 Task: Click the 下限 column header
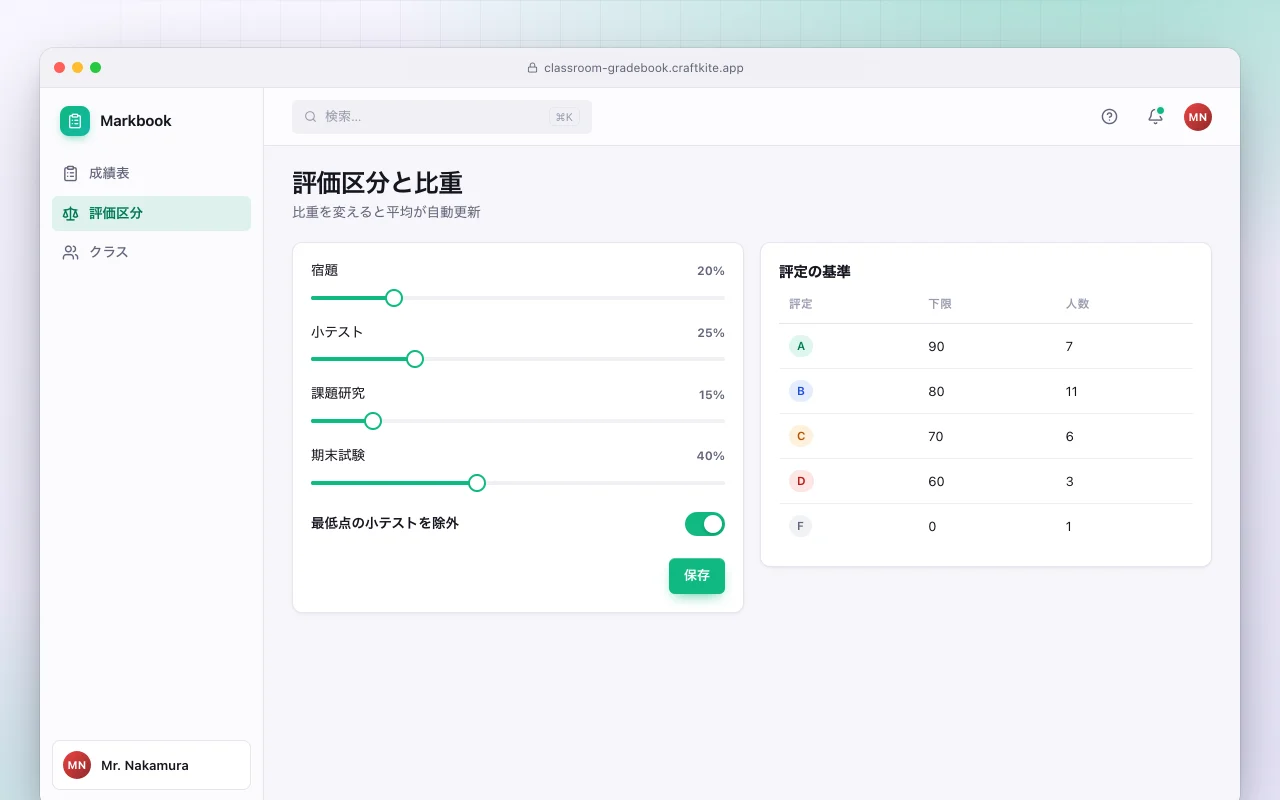point(940,304)
